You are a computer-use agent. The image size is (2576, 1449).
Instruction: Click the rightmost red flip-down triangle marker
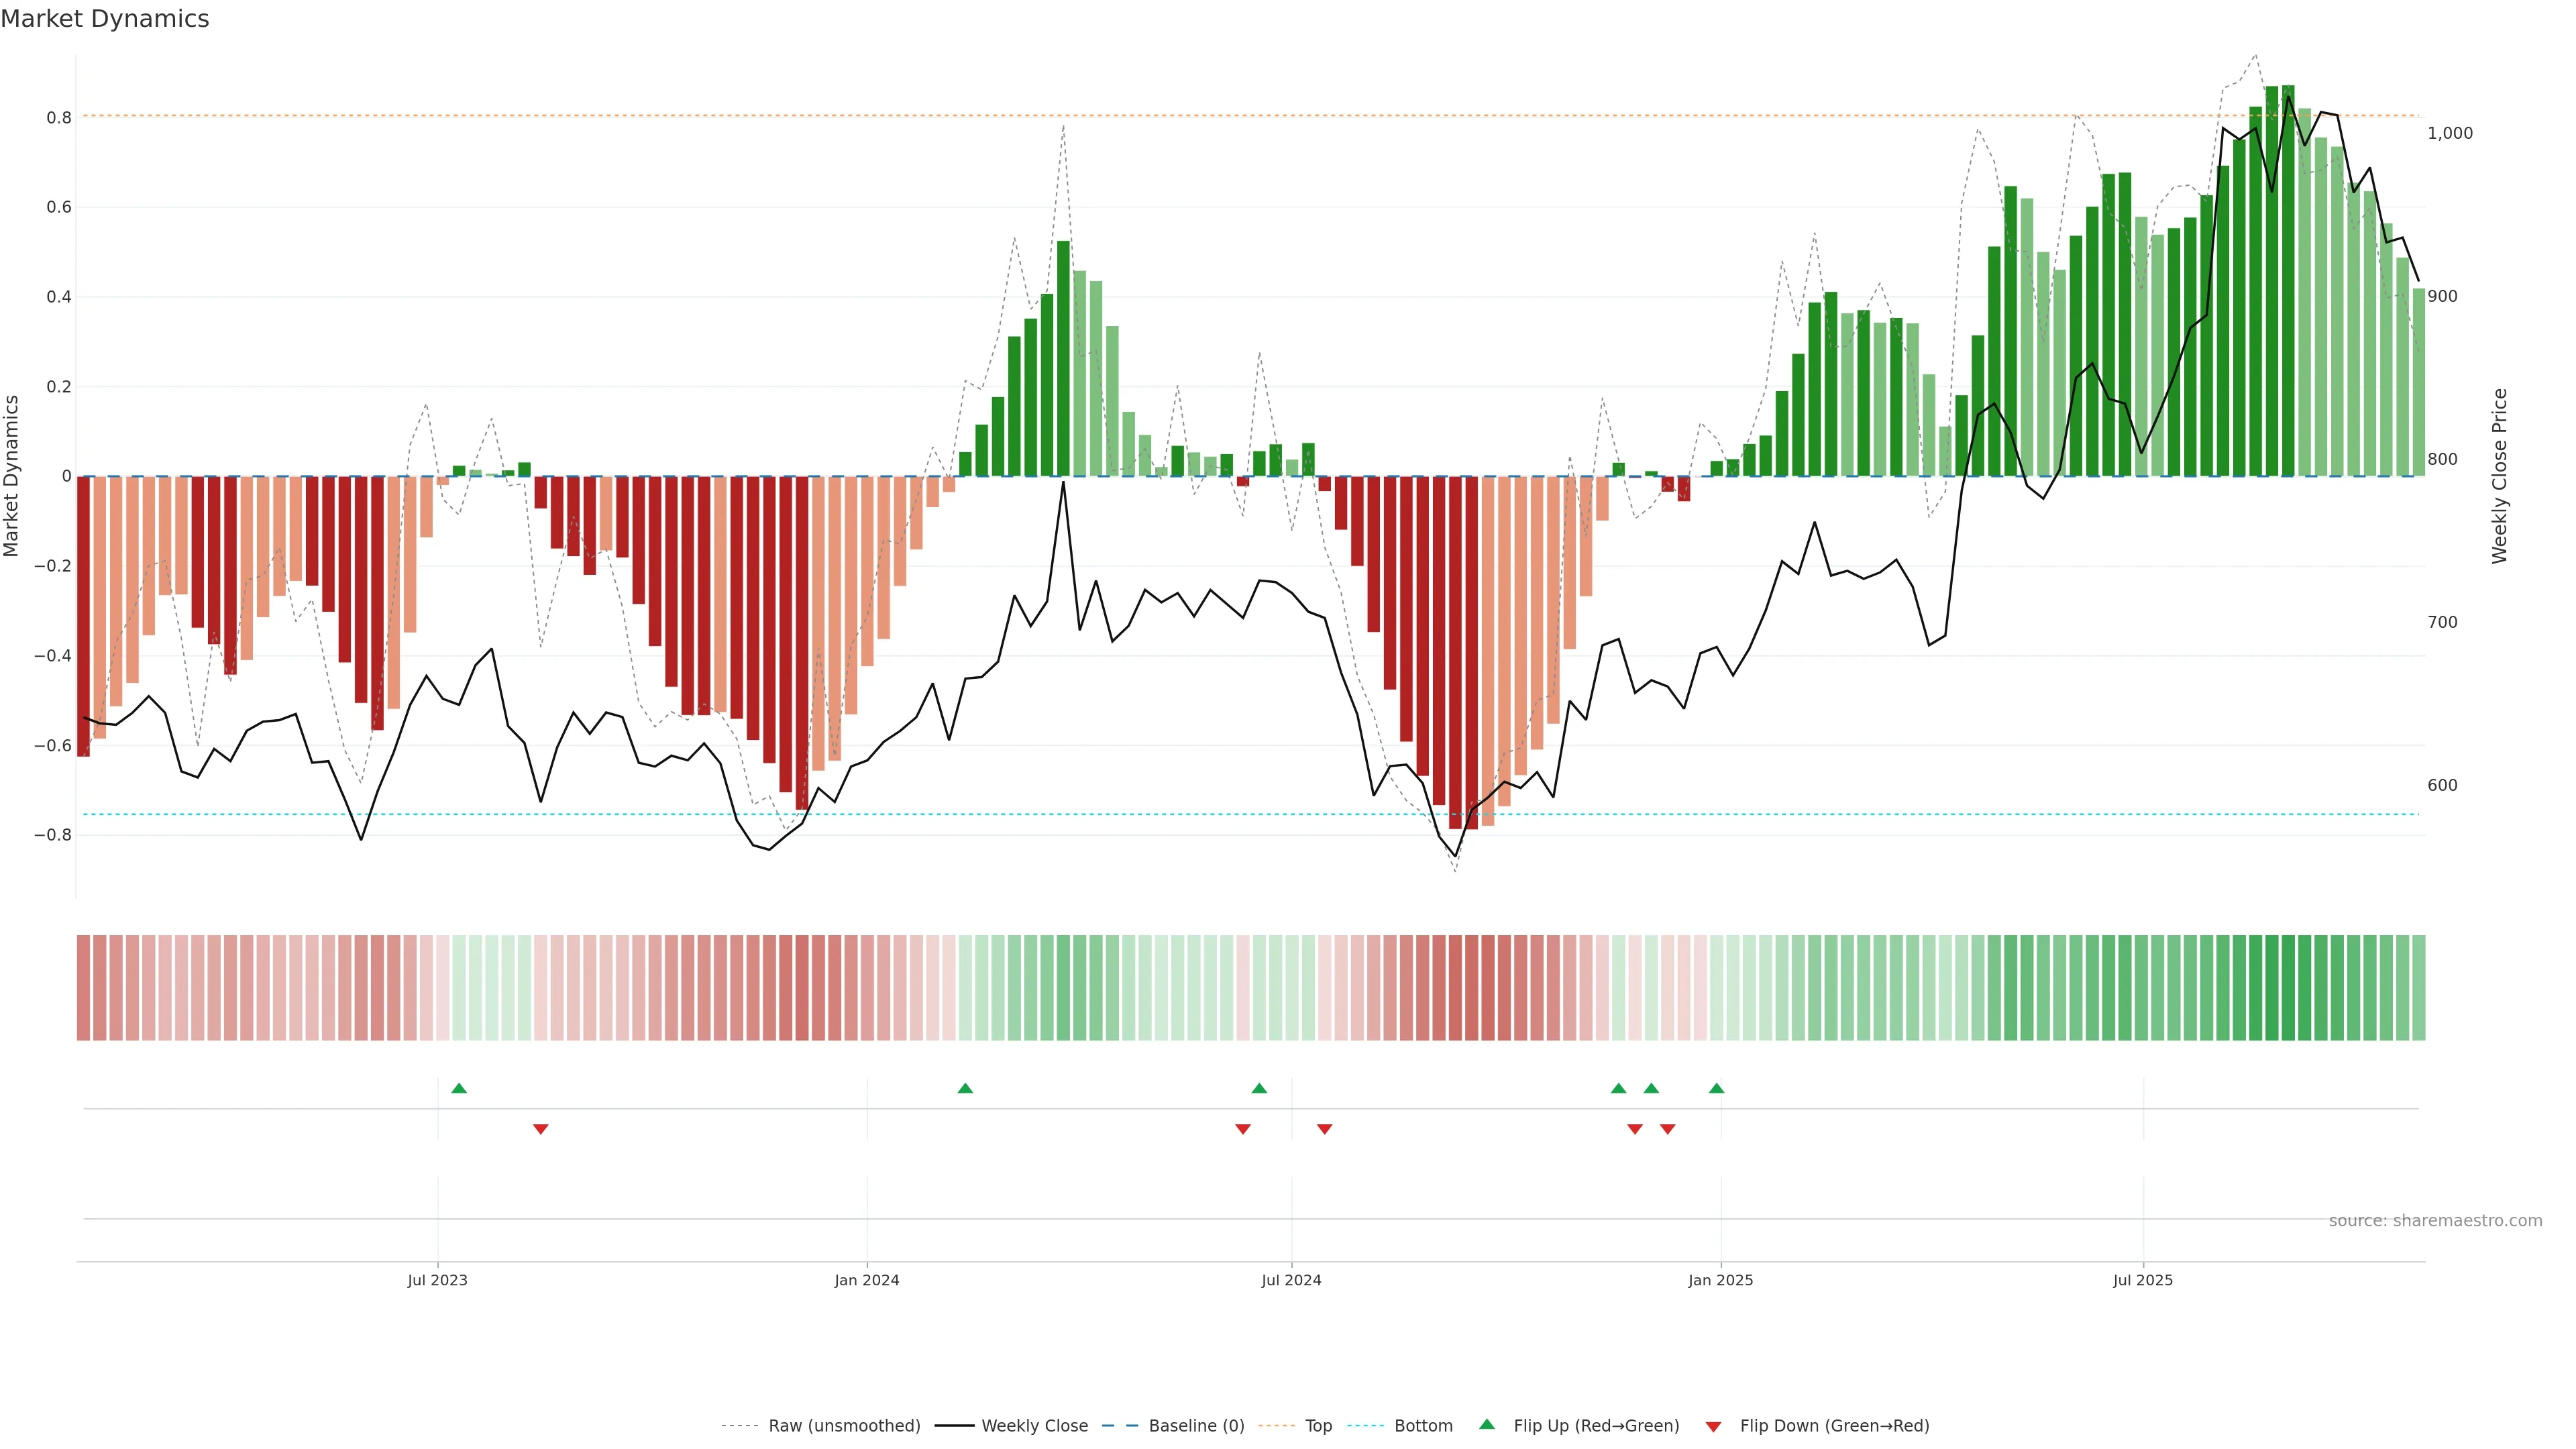(1668, 1129)
